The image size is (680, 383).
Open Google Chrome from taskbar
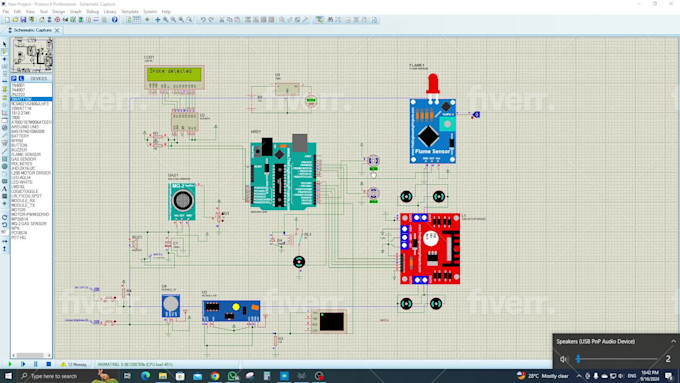[x=215, y=376]
